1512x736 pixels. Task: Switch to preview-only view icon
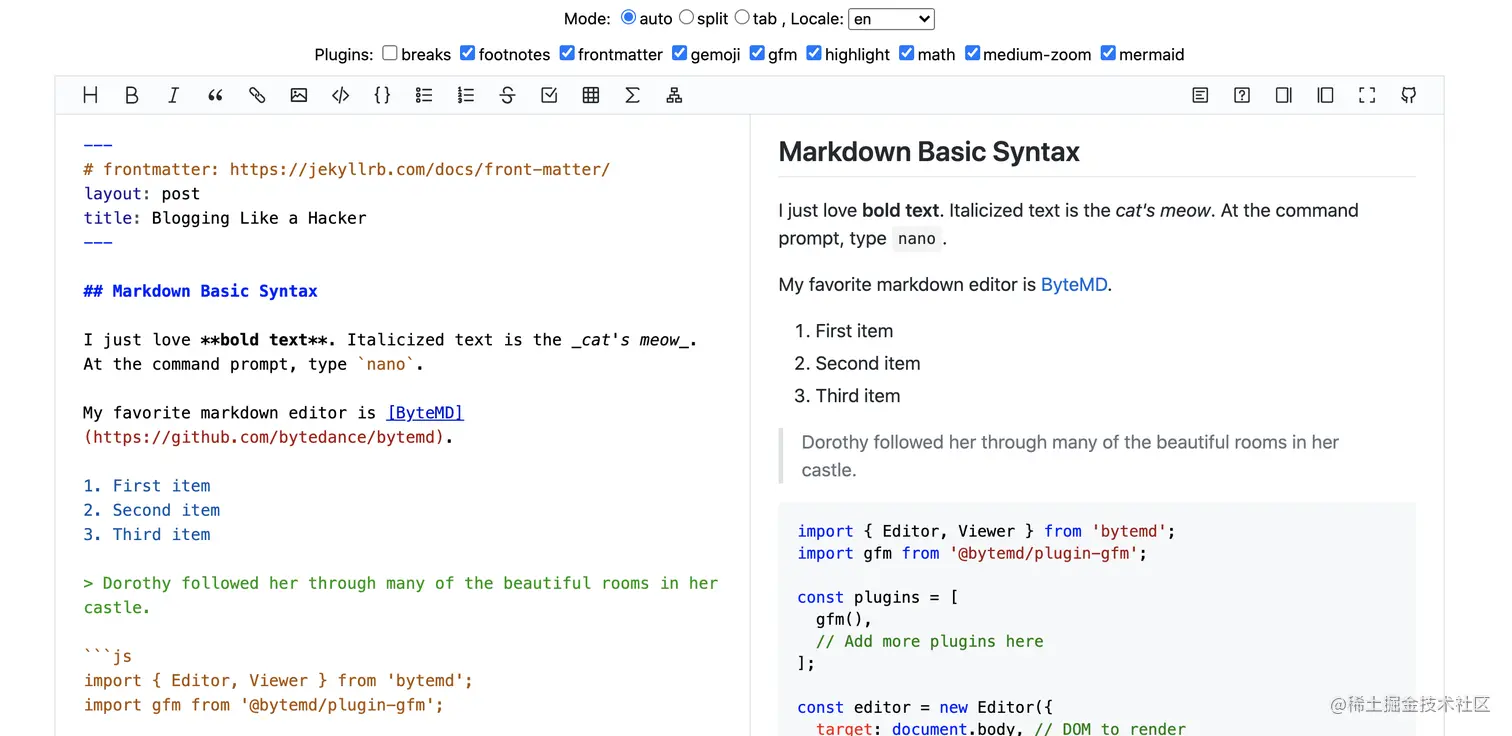[x=1325, y=95]
